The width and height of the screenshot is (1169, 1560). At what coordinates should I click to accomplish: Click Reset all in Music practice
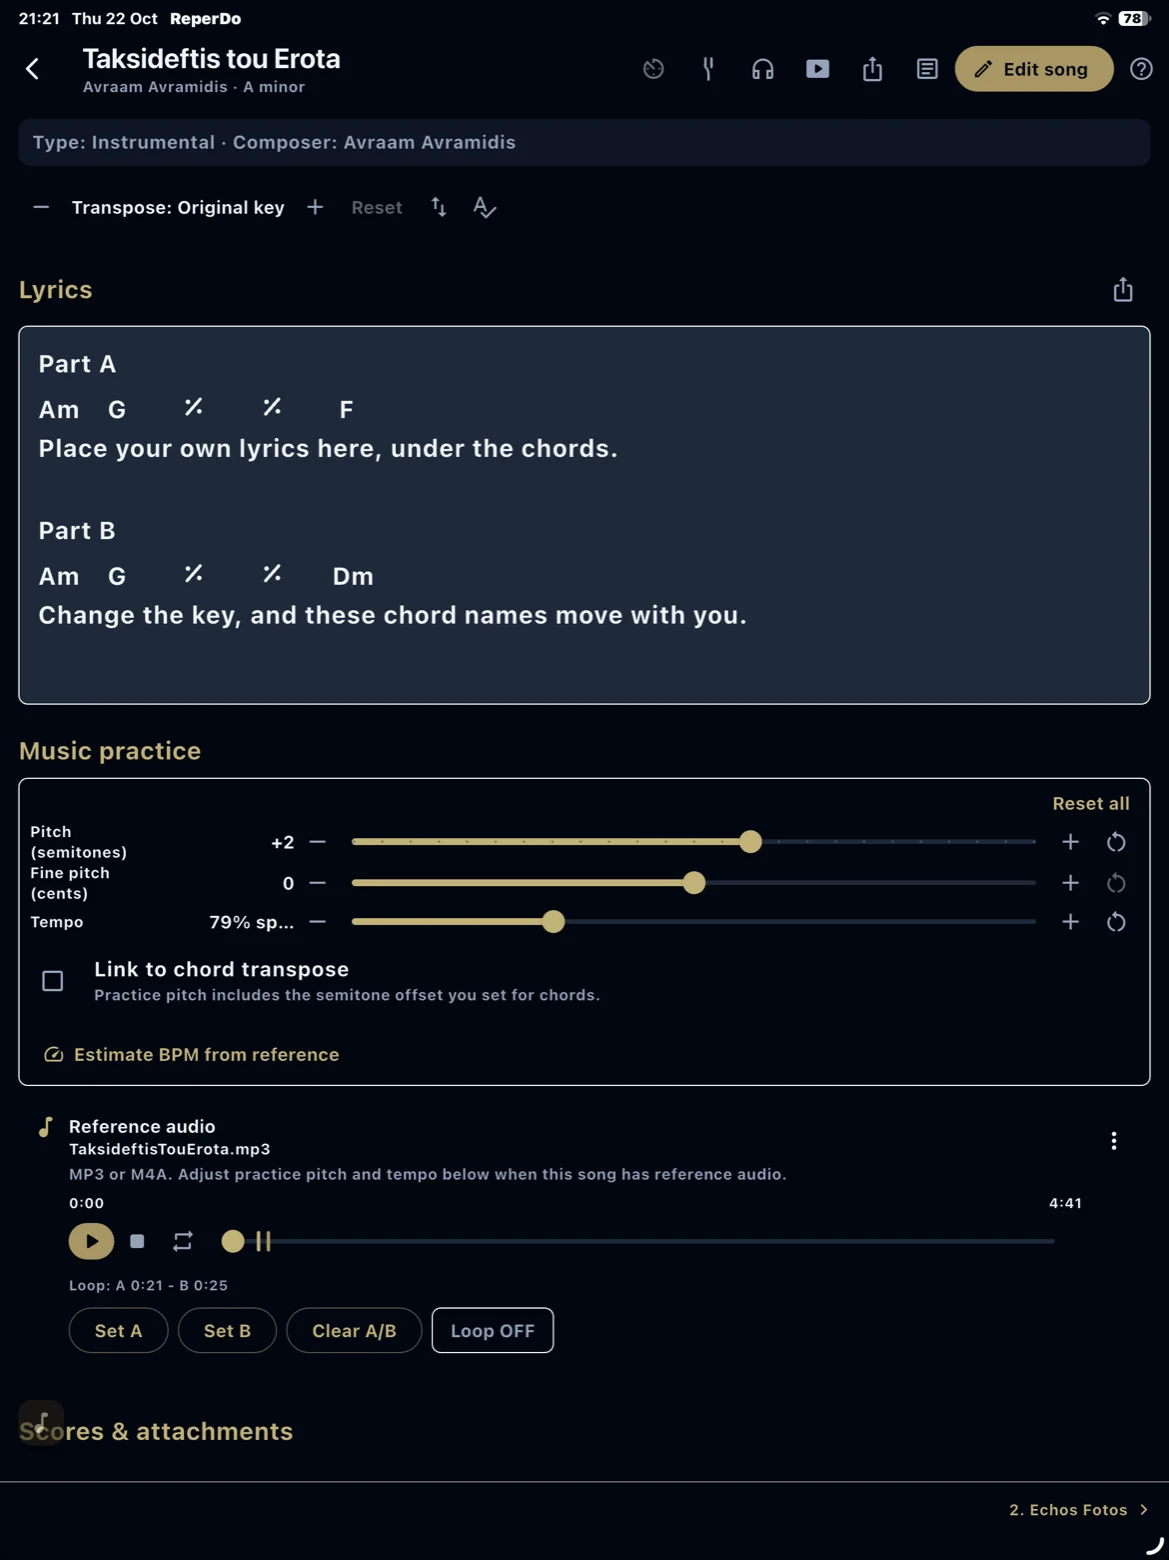1091,804
